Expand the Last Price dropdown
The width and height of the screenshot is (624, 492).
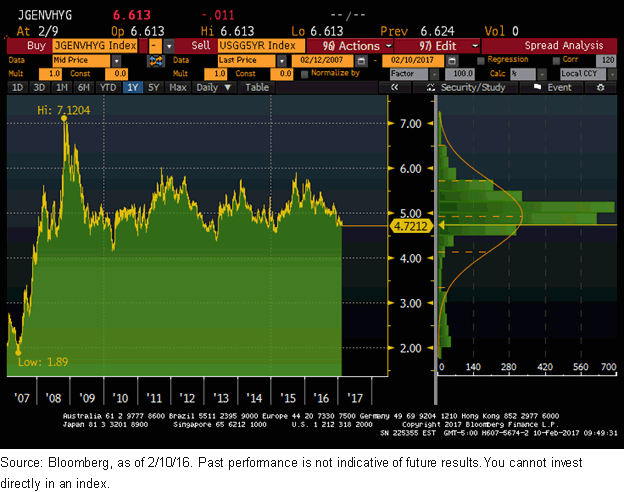282,61
